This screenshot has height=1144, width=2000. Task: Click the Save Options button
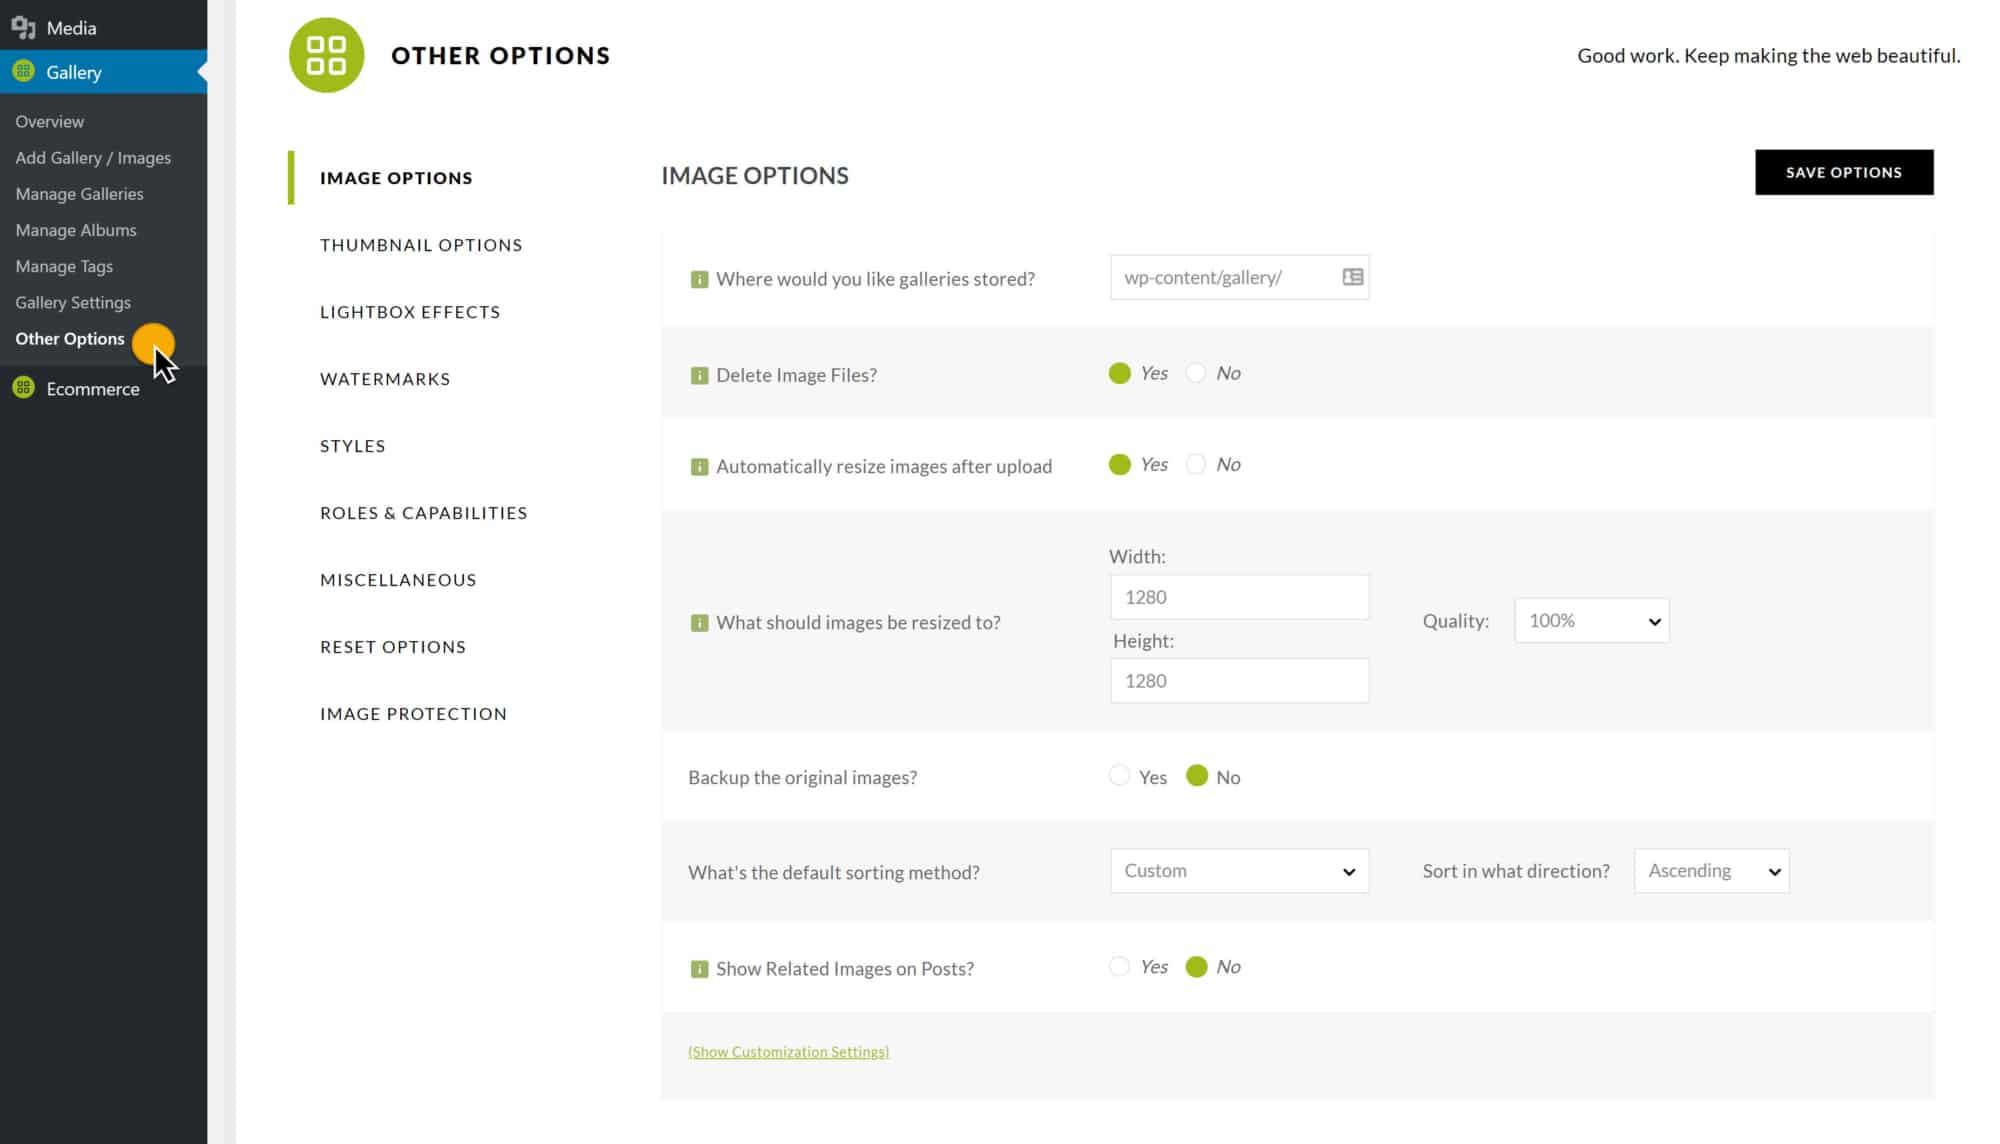pyautogui.click(x=1844, y=172)
